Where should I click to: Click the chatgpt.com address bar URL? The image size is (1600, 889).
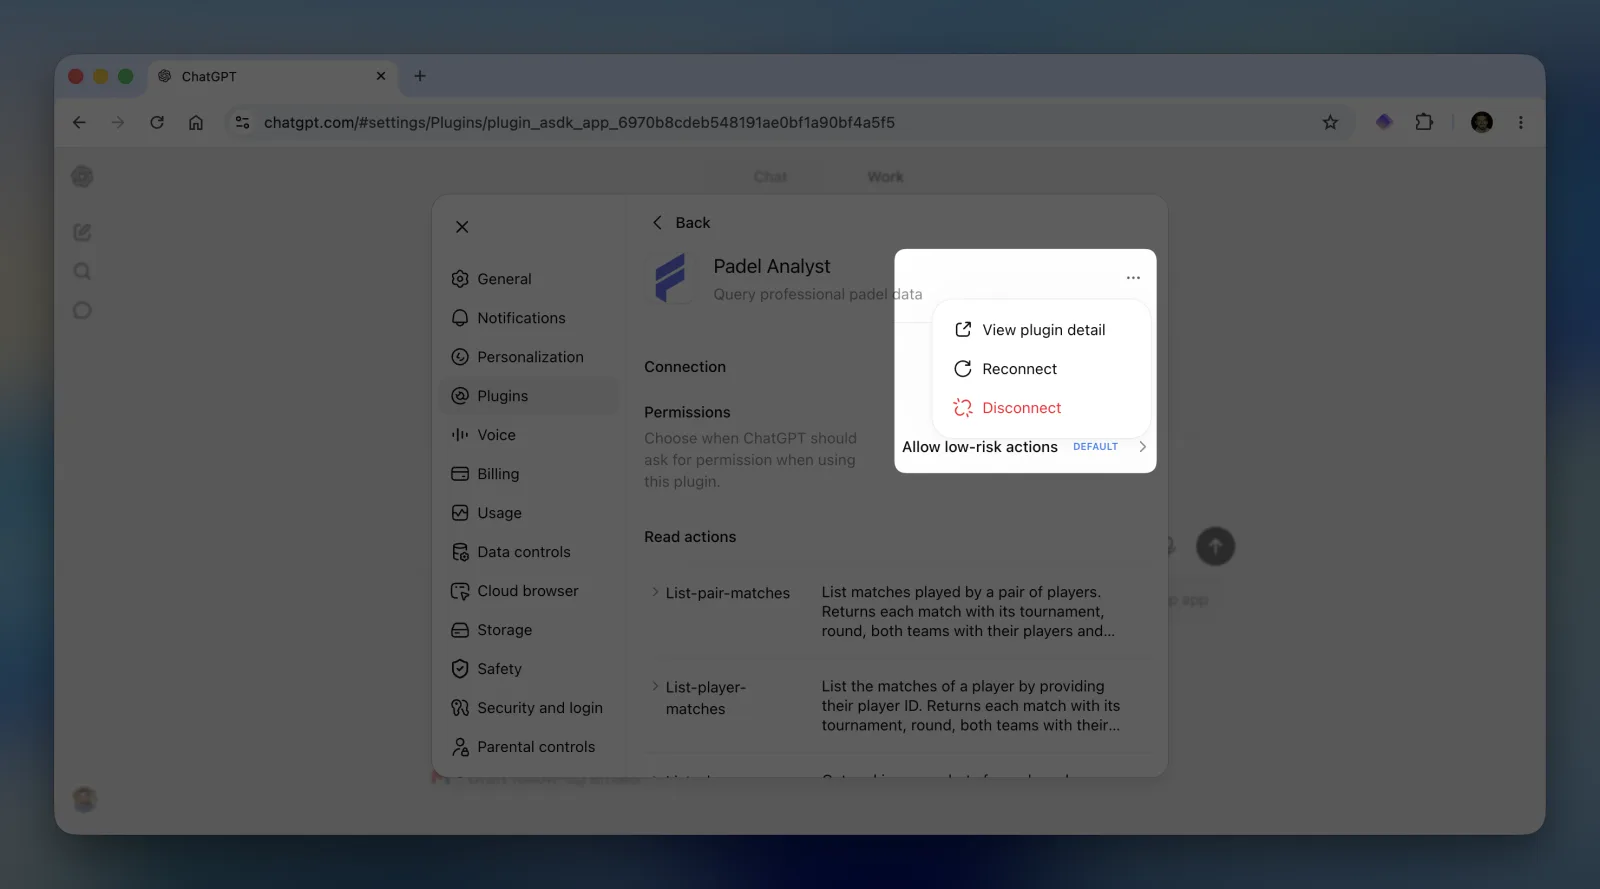579,122
